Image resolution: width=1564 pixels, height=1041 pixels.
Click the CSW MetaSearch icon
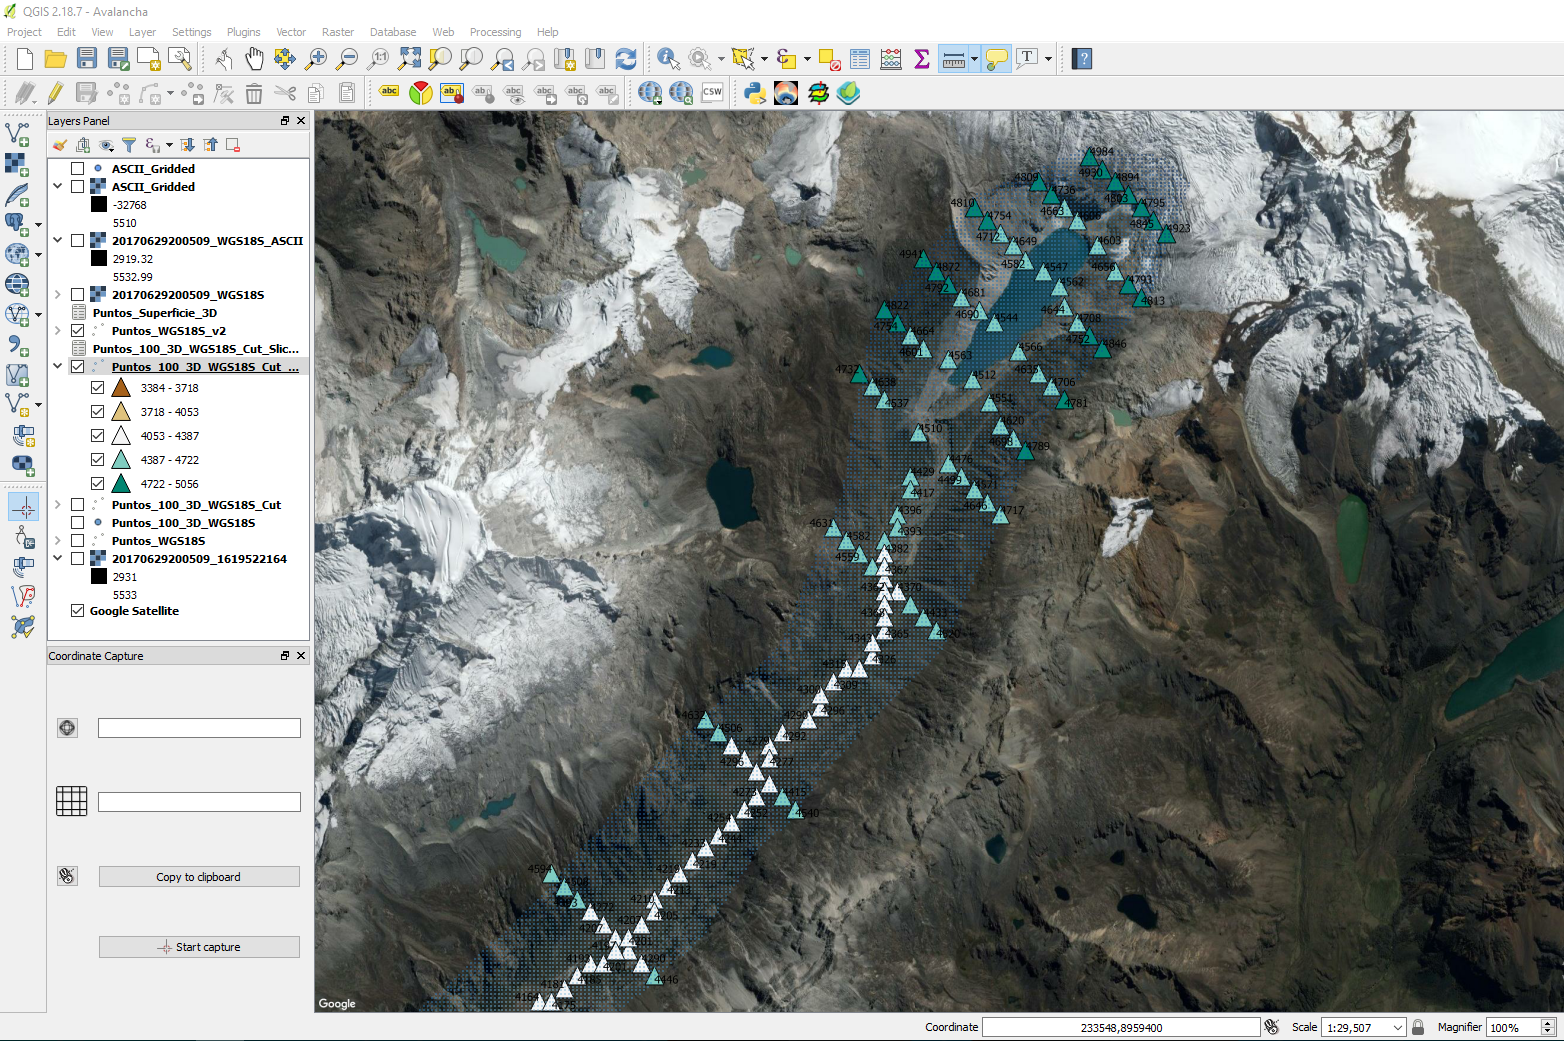(x=712, y=93)
